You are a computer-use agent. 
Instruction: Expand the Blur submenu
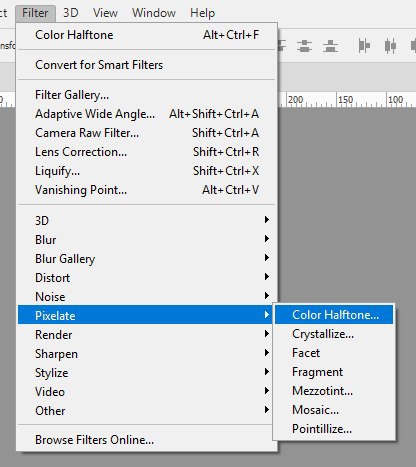(147, 240)
